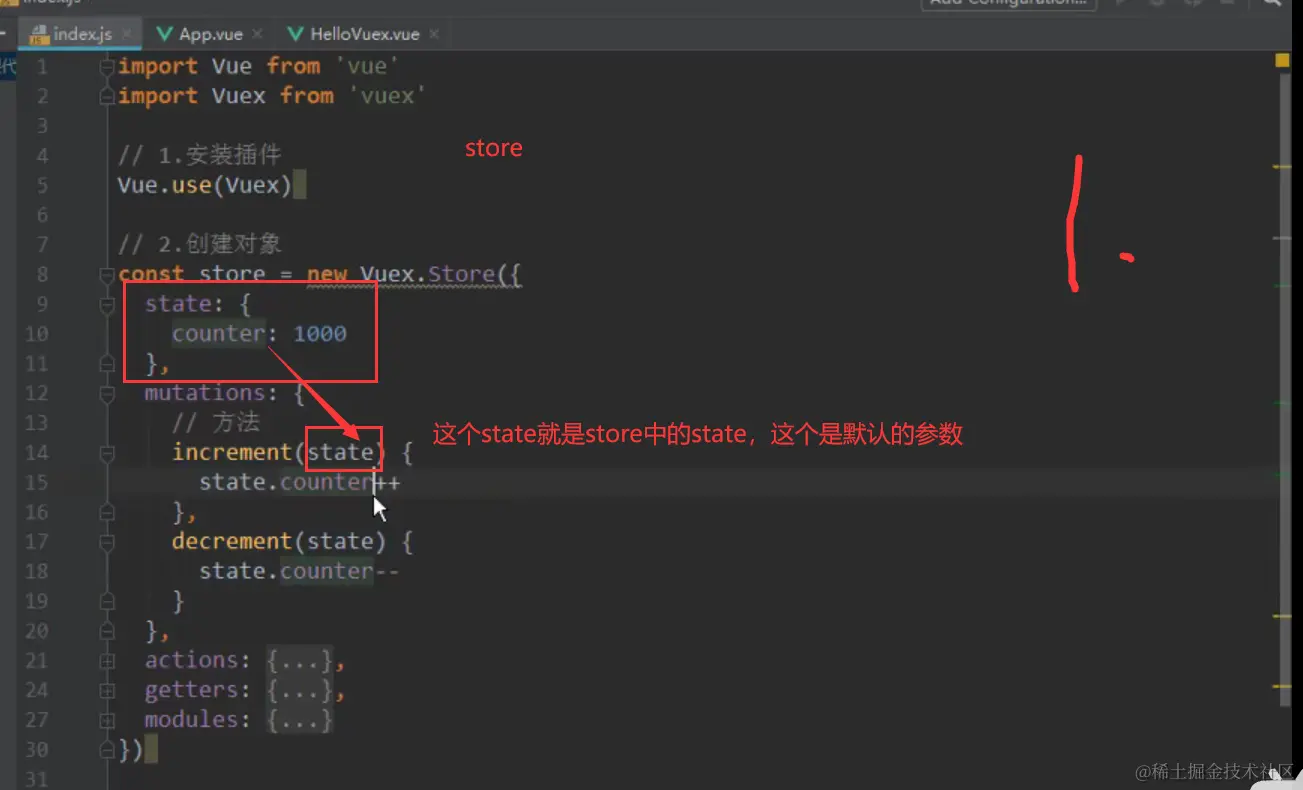Viewport: 1303px width, 790px height.
Task: Click the {...} placeholder after modules
Action: tap(299, 720)
